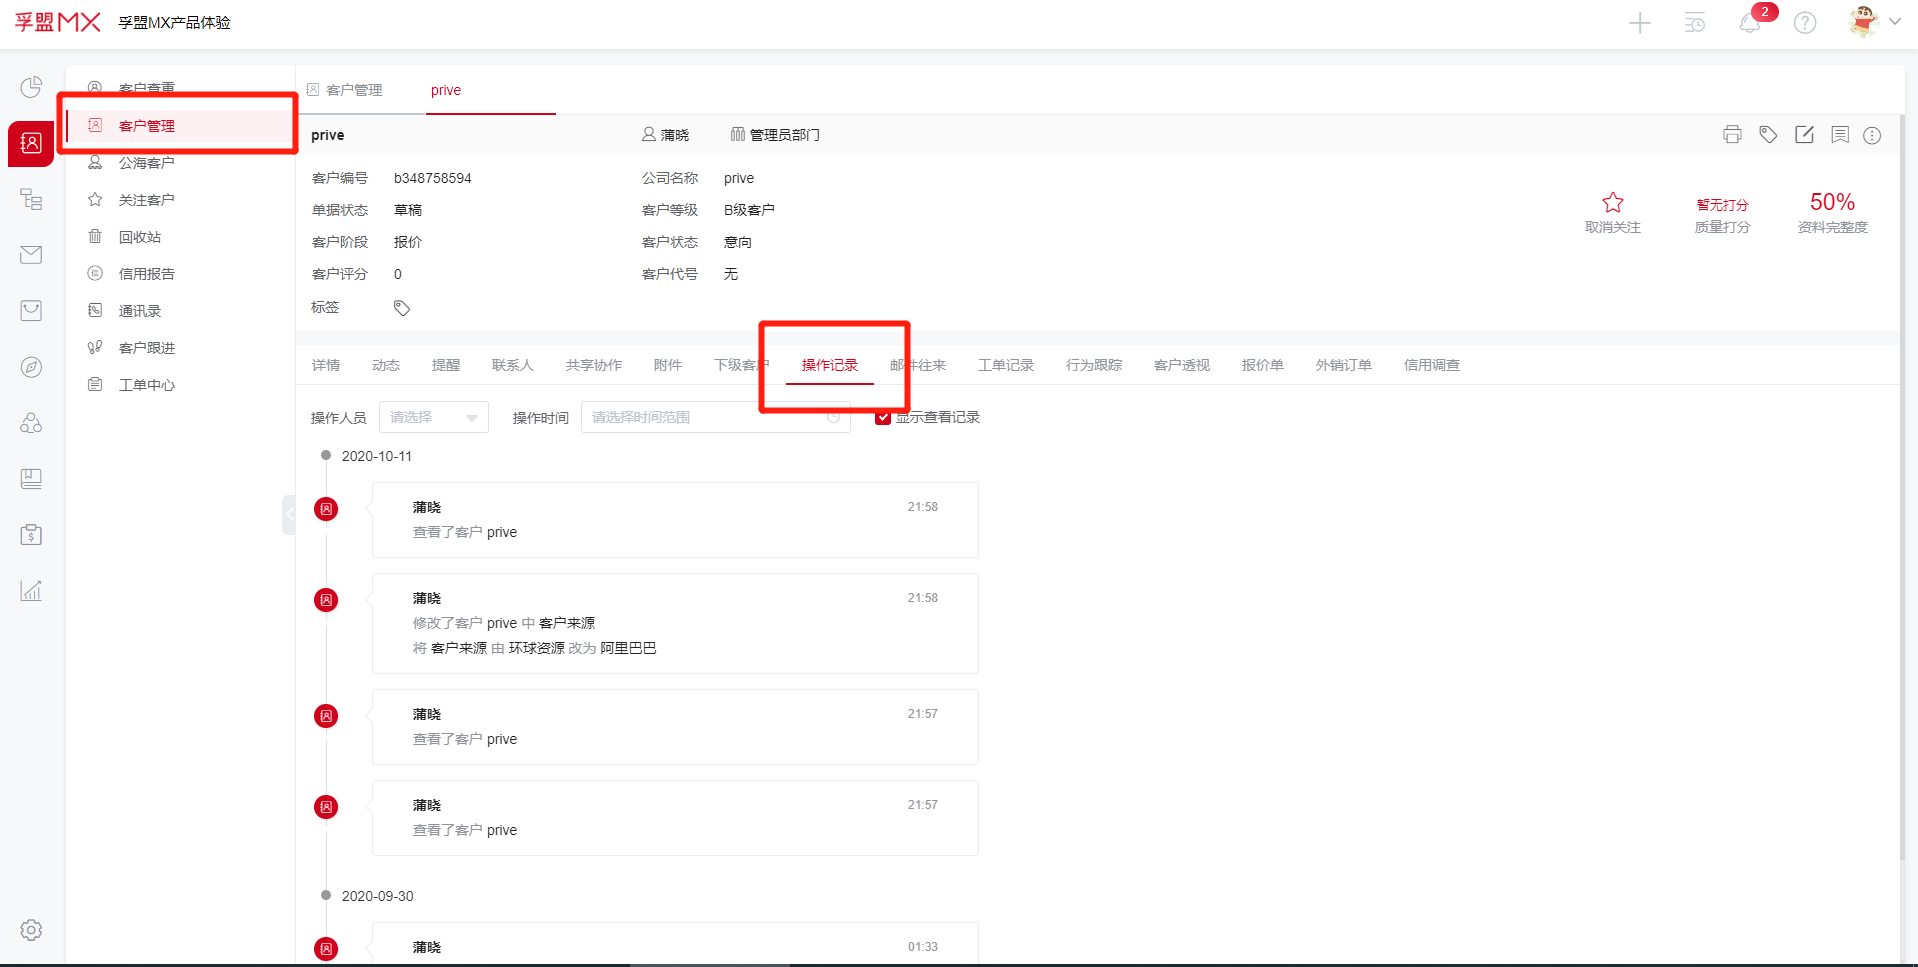Click the tag icon next to 标签
The image size is (1918, 967).
[x=402, y=308]
